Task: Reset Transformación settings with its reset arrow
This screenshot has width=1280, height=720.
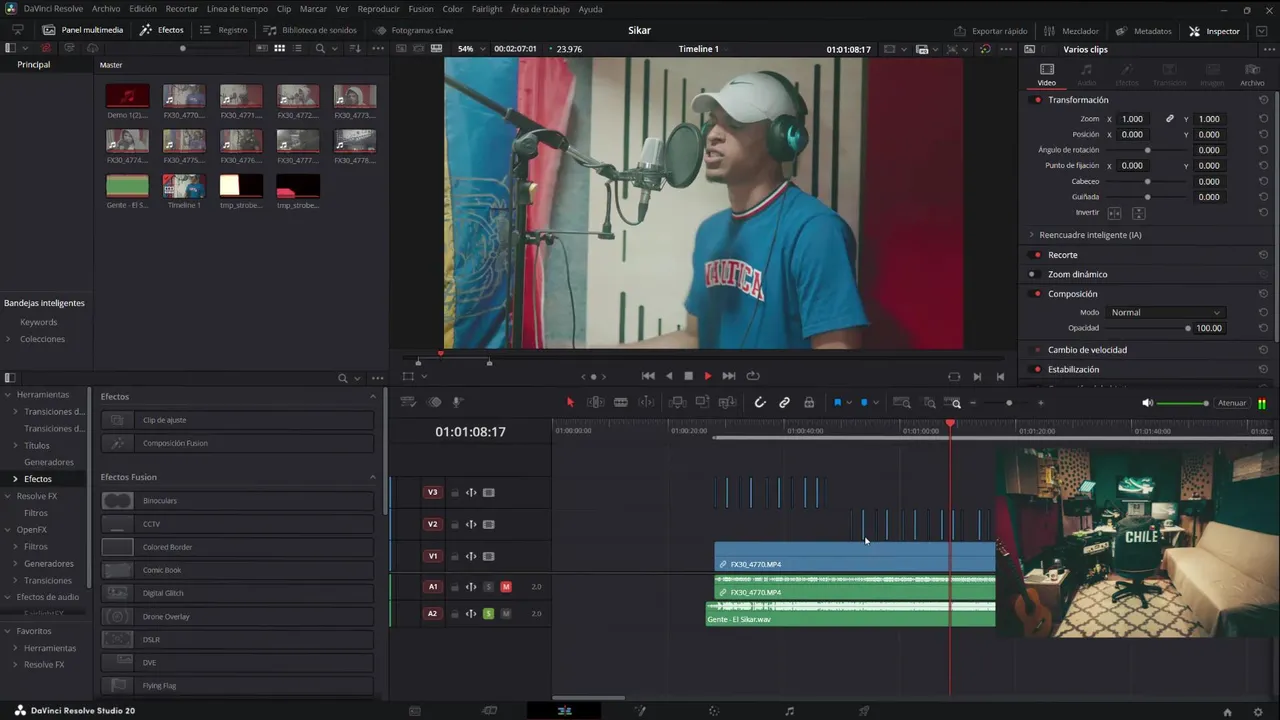Action: pos(1263,100)
